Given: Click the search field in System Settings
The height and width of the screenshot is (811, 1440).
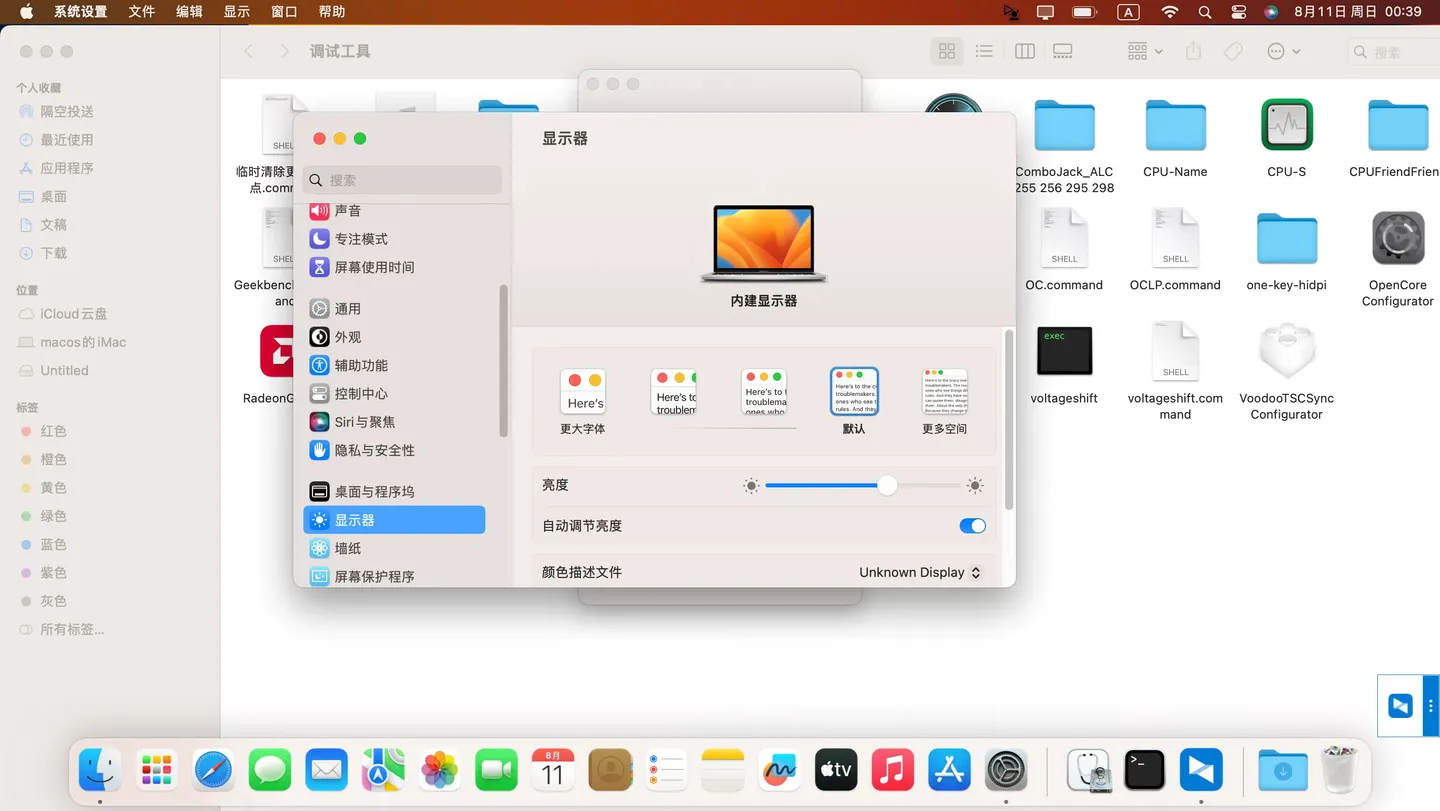Looking at the screenshot, I should (x=402, y=179).
